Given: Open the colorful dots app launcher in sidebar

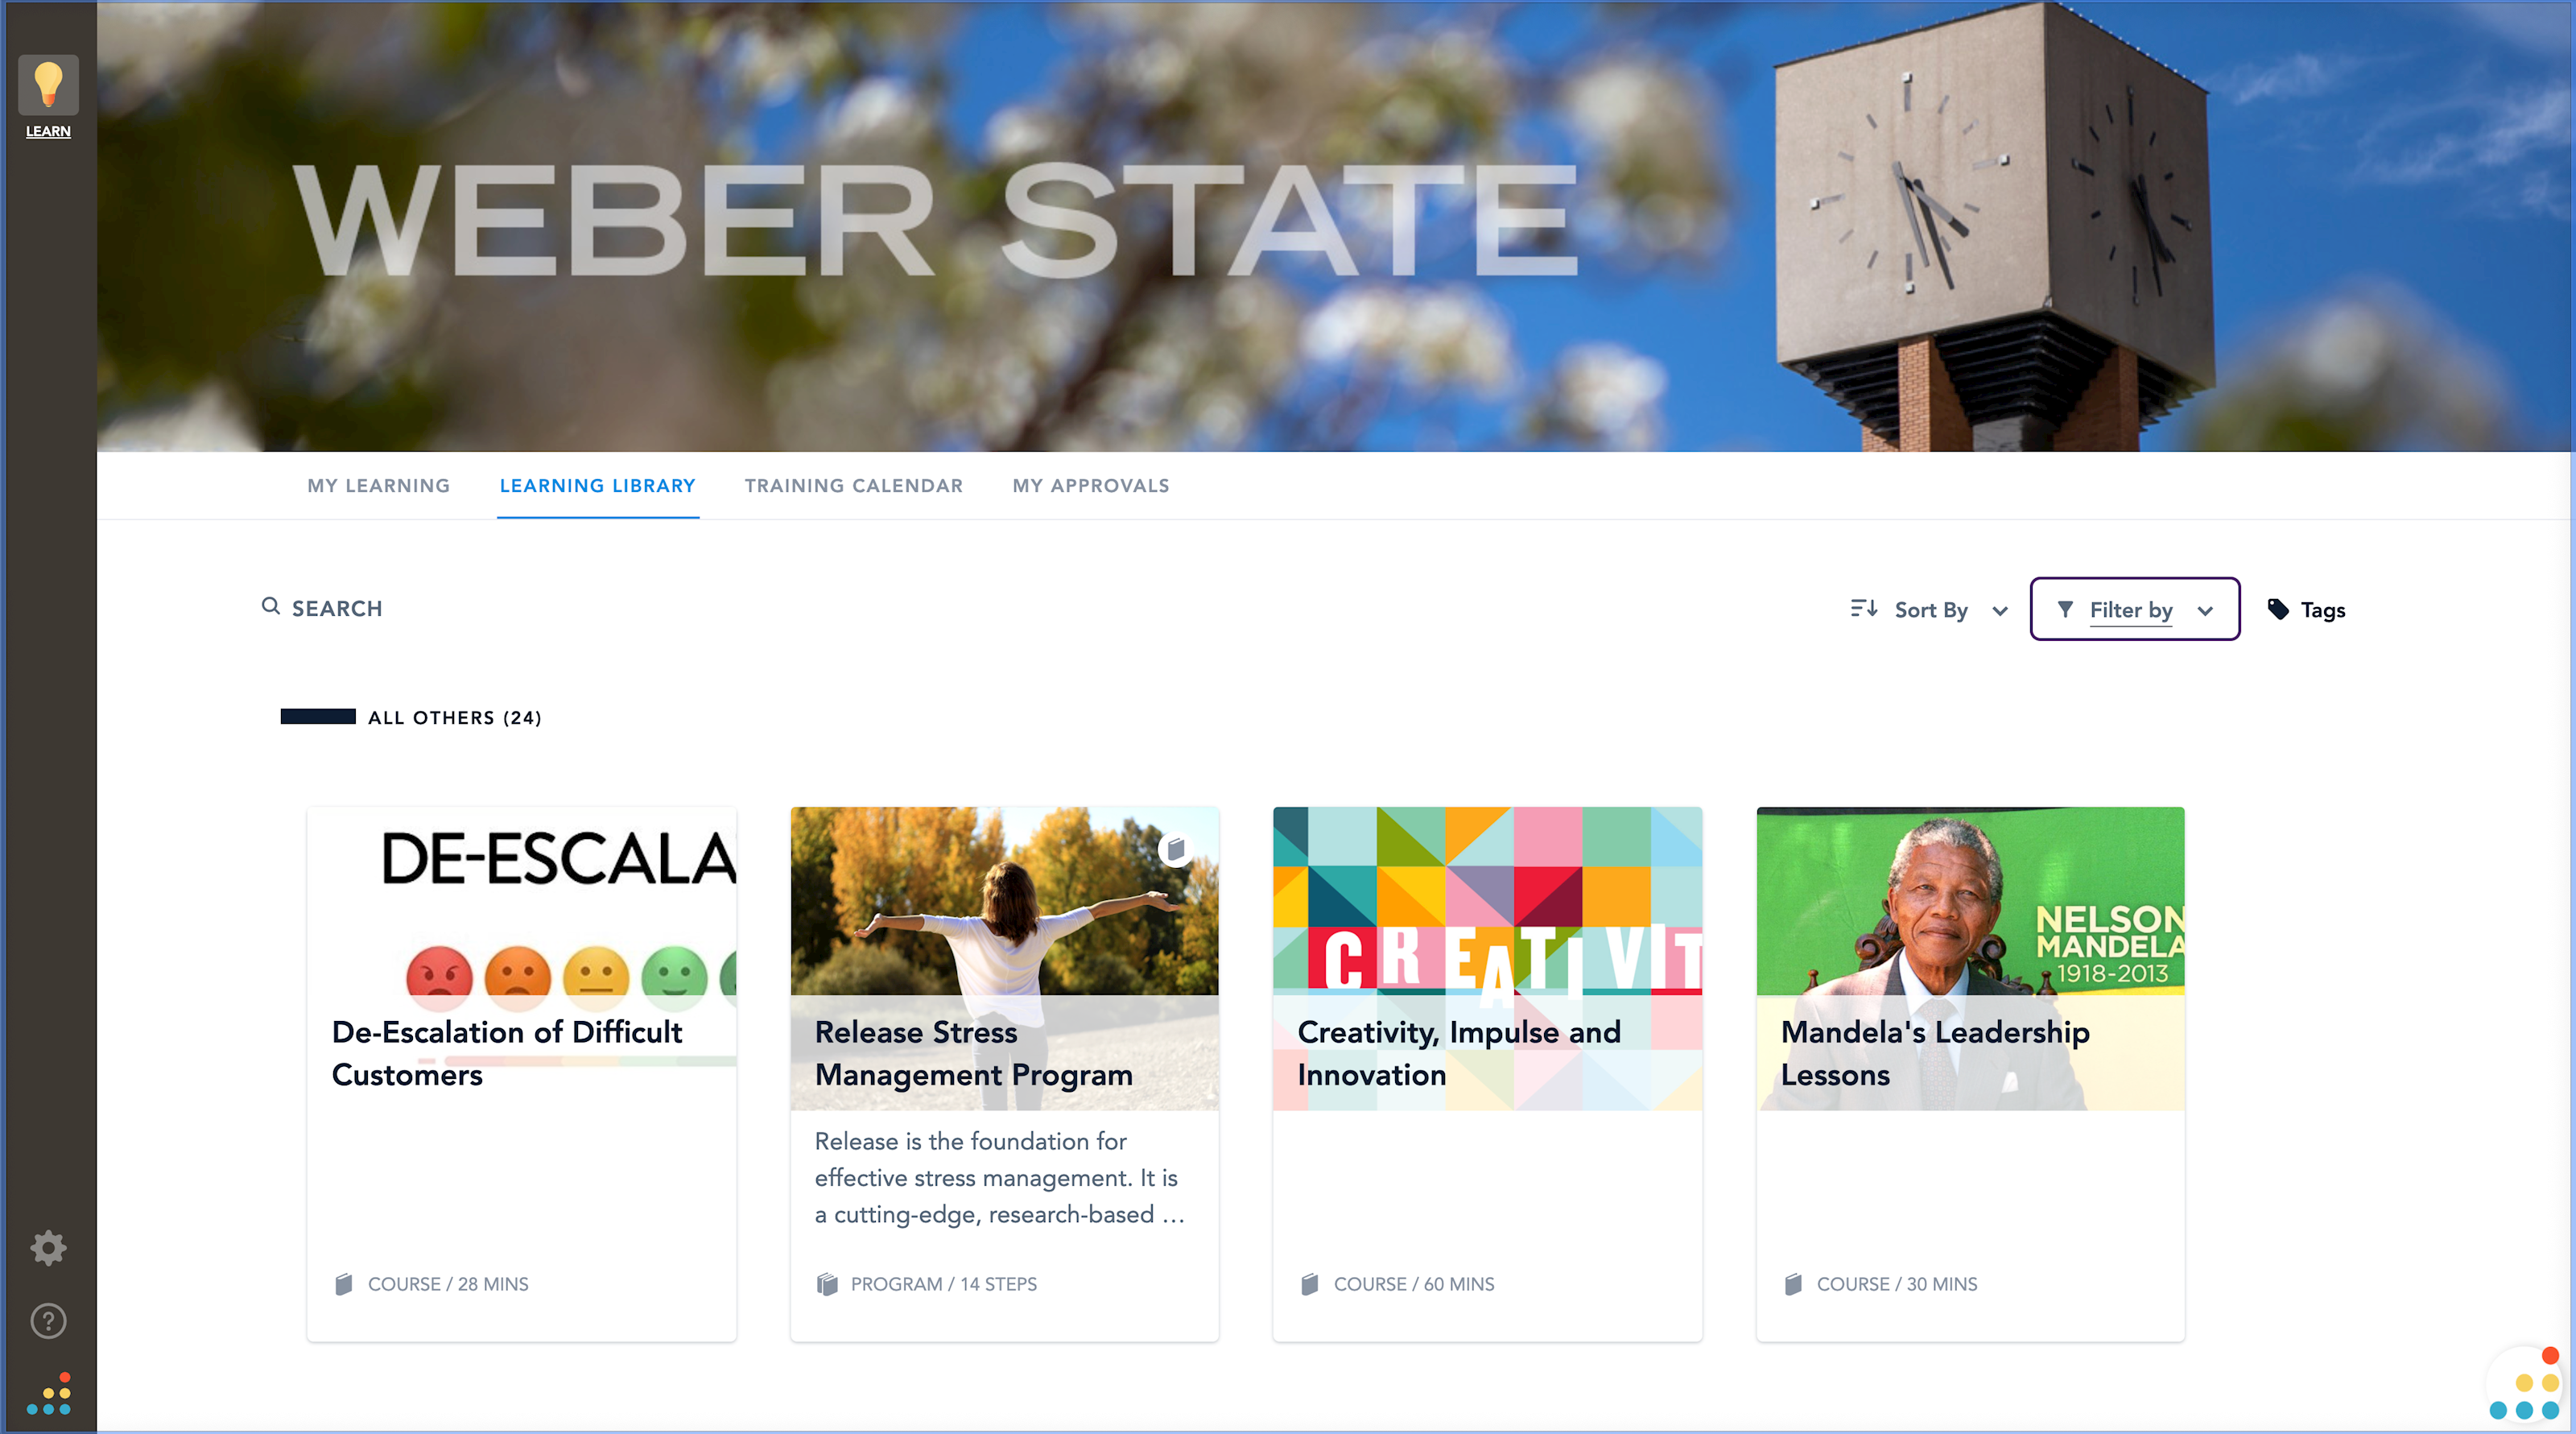Looking at the screenshot, I should [x=48, y=1394].
